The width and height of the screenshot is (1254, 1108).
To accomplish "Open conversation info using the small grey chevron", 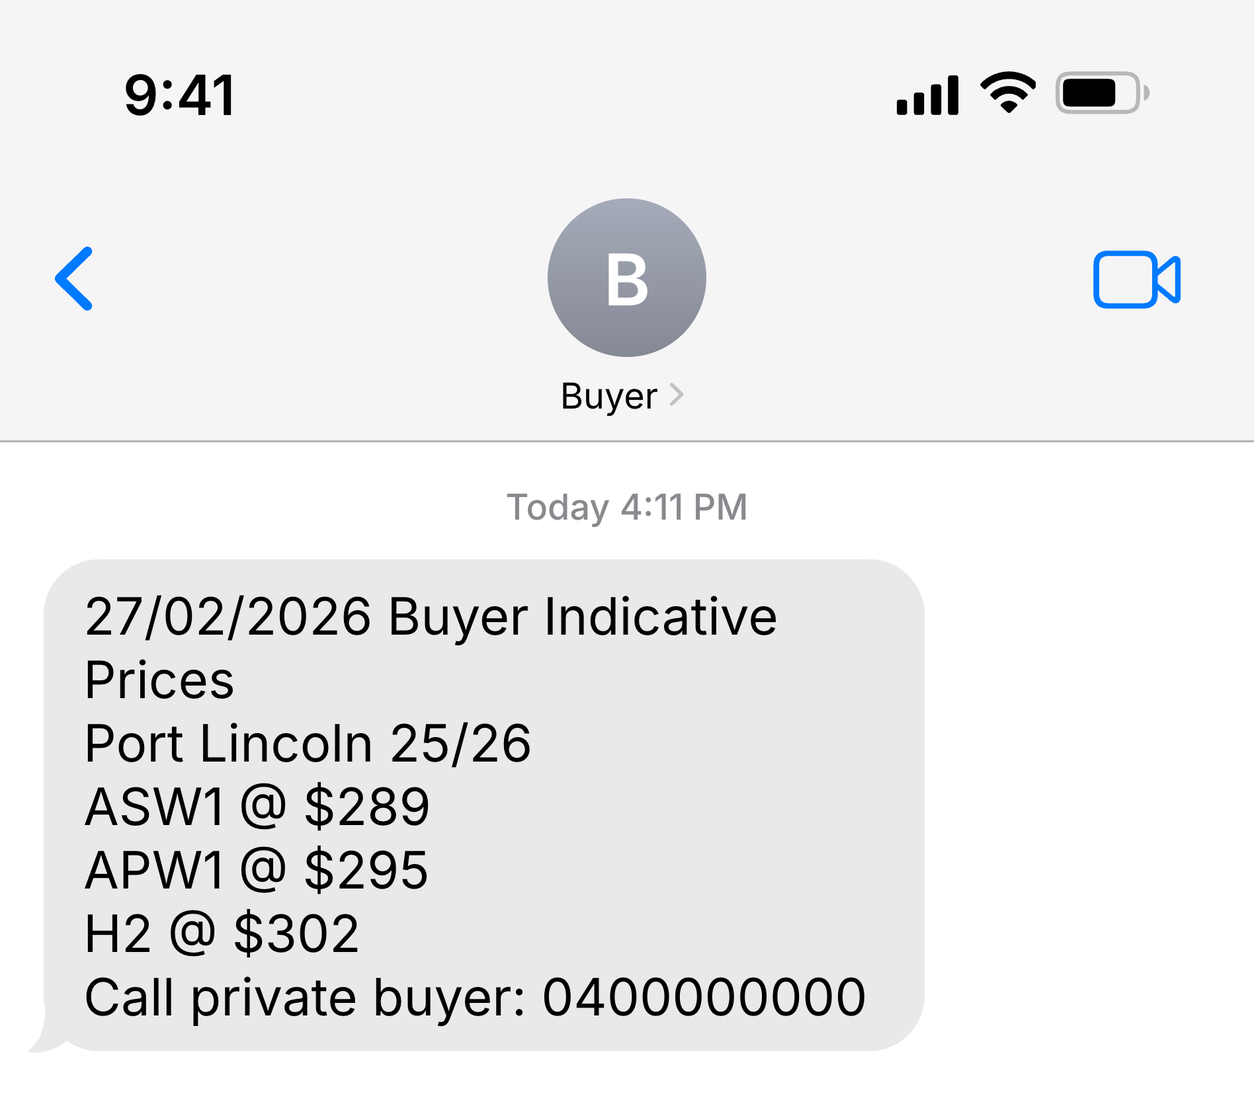I will 676,395.
